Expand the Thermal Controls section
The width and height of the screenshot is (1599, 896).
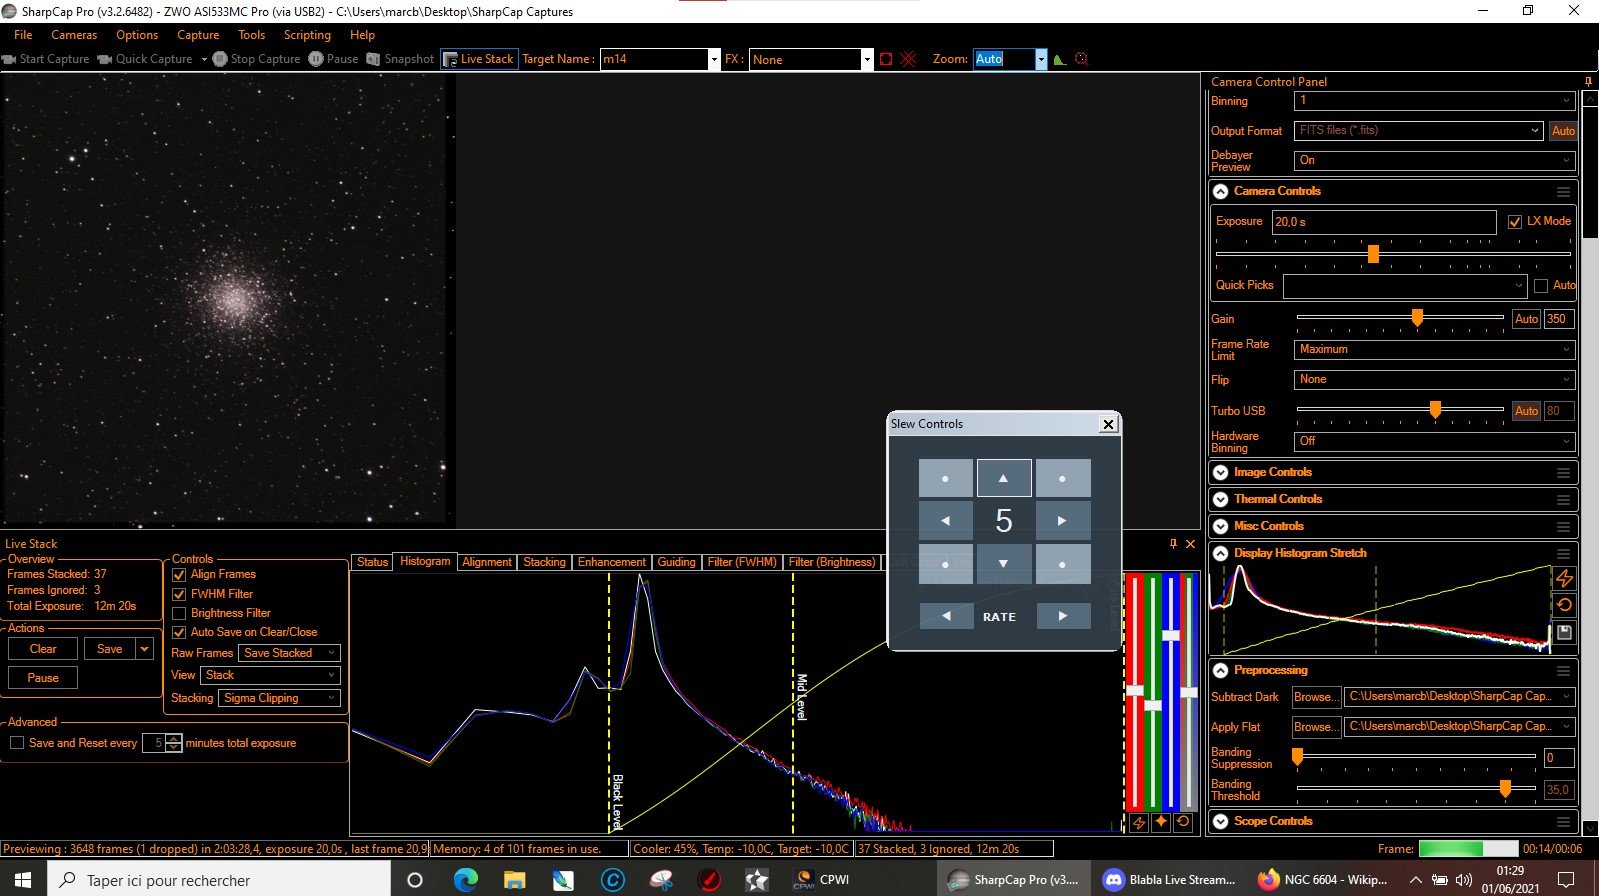coord(1221,499)
